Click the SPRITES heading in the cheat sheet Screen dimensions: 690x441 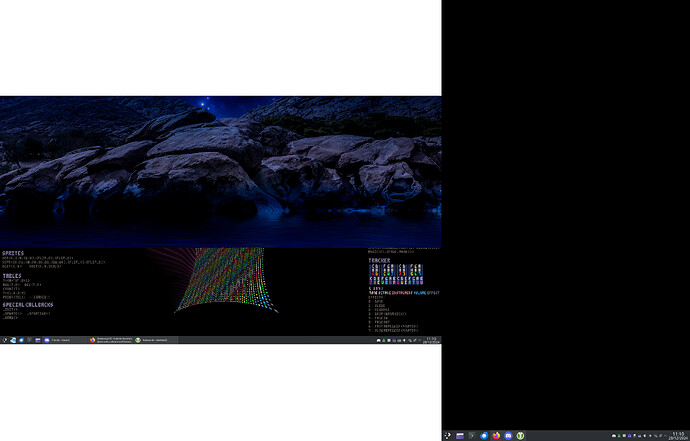click(13, 254)
